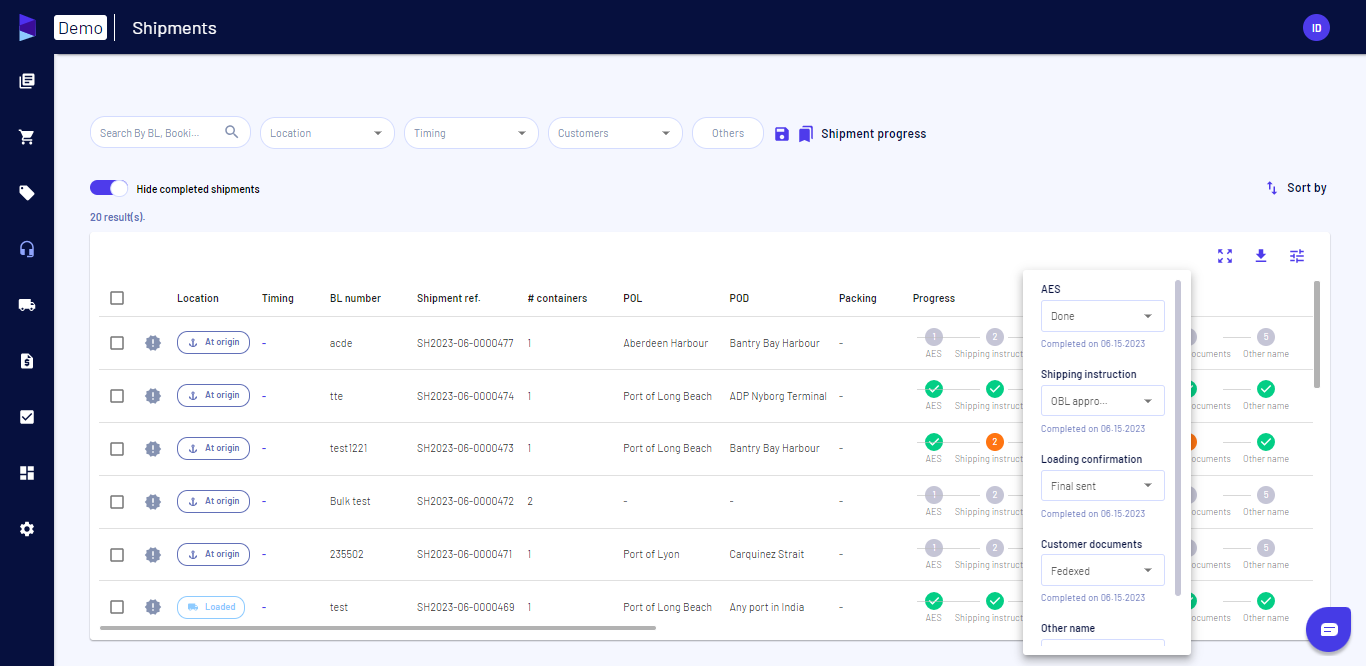Viewport: 1366px width, 666px height.
Task: Click the POD column header
Action: (739, 298)
